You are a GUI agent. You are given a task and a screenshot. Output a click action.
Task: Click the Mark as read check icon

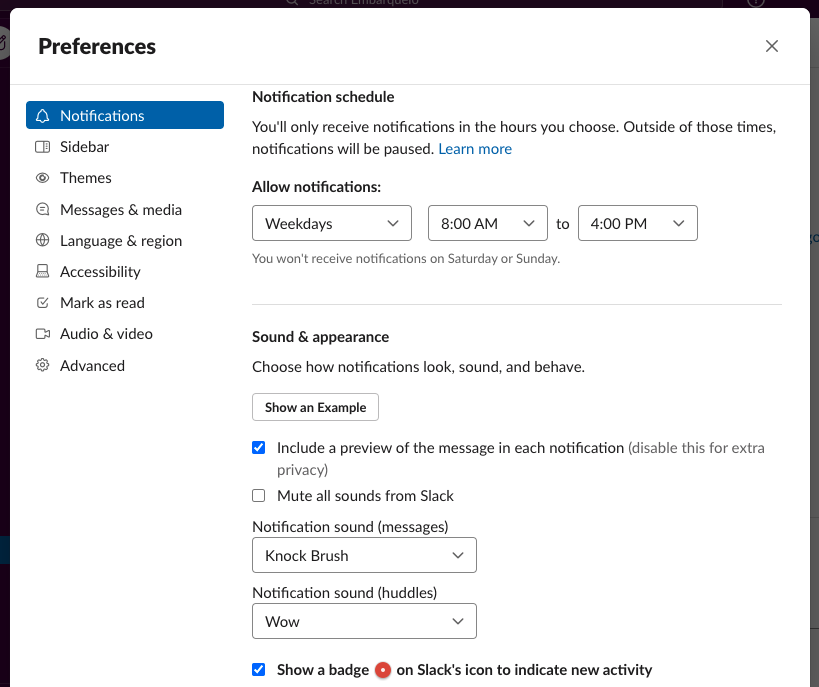[42, 302]
